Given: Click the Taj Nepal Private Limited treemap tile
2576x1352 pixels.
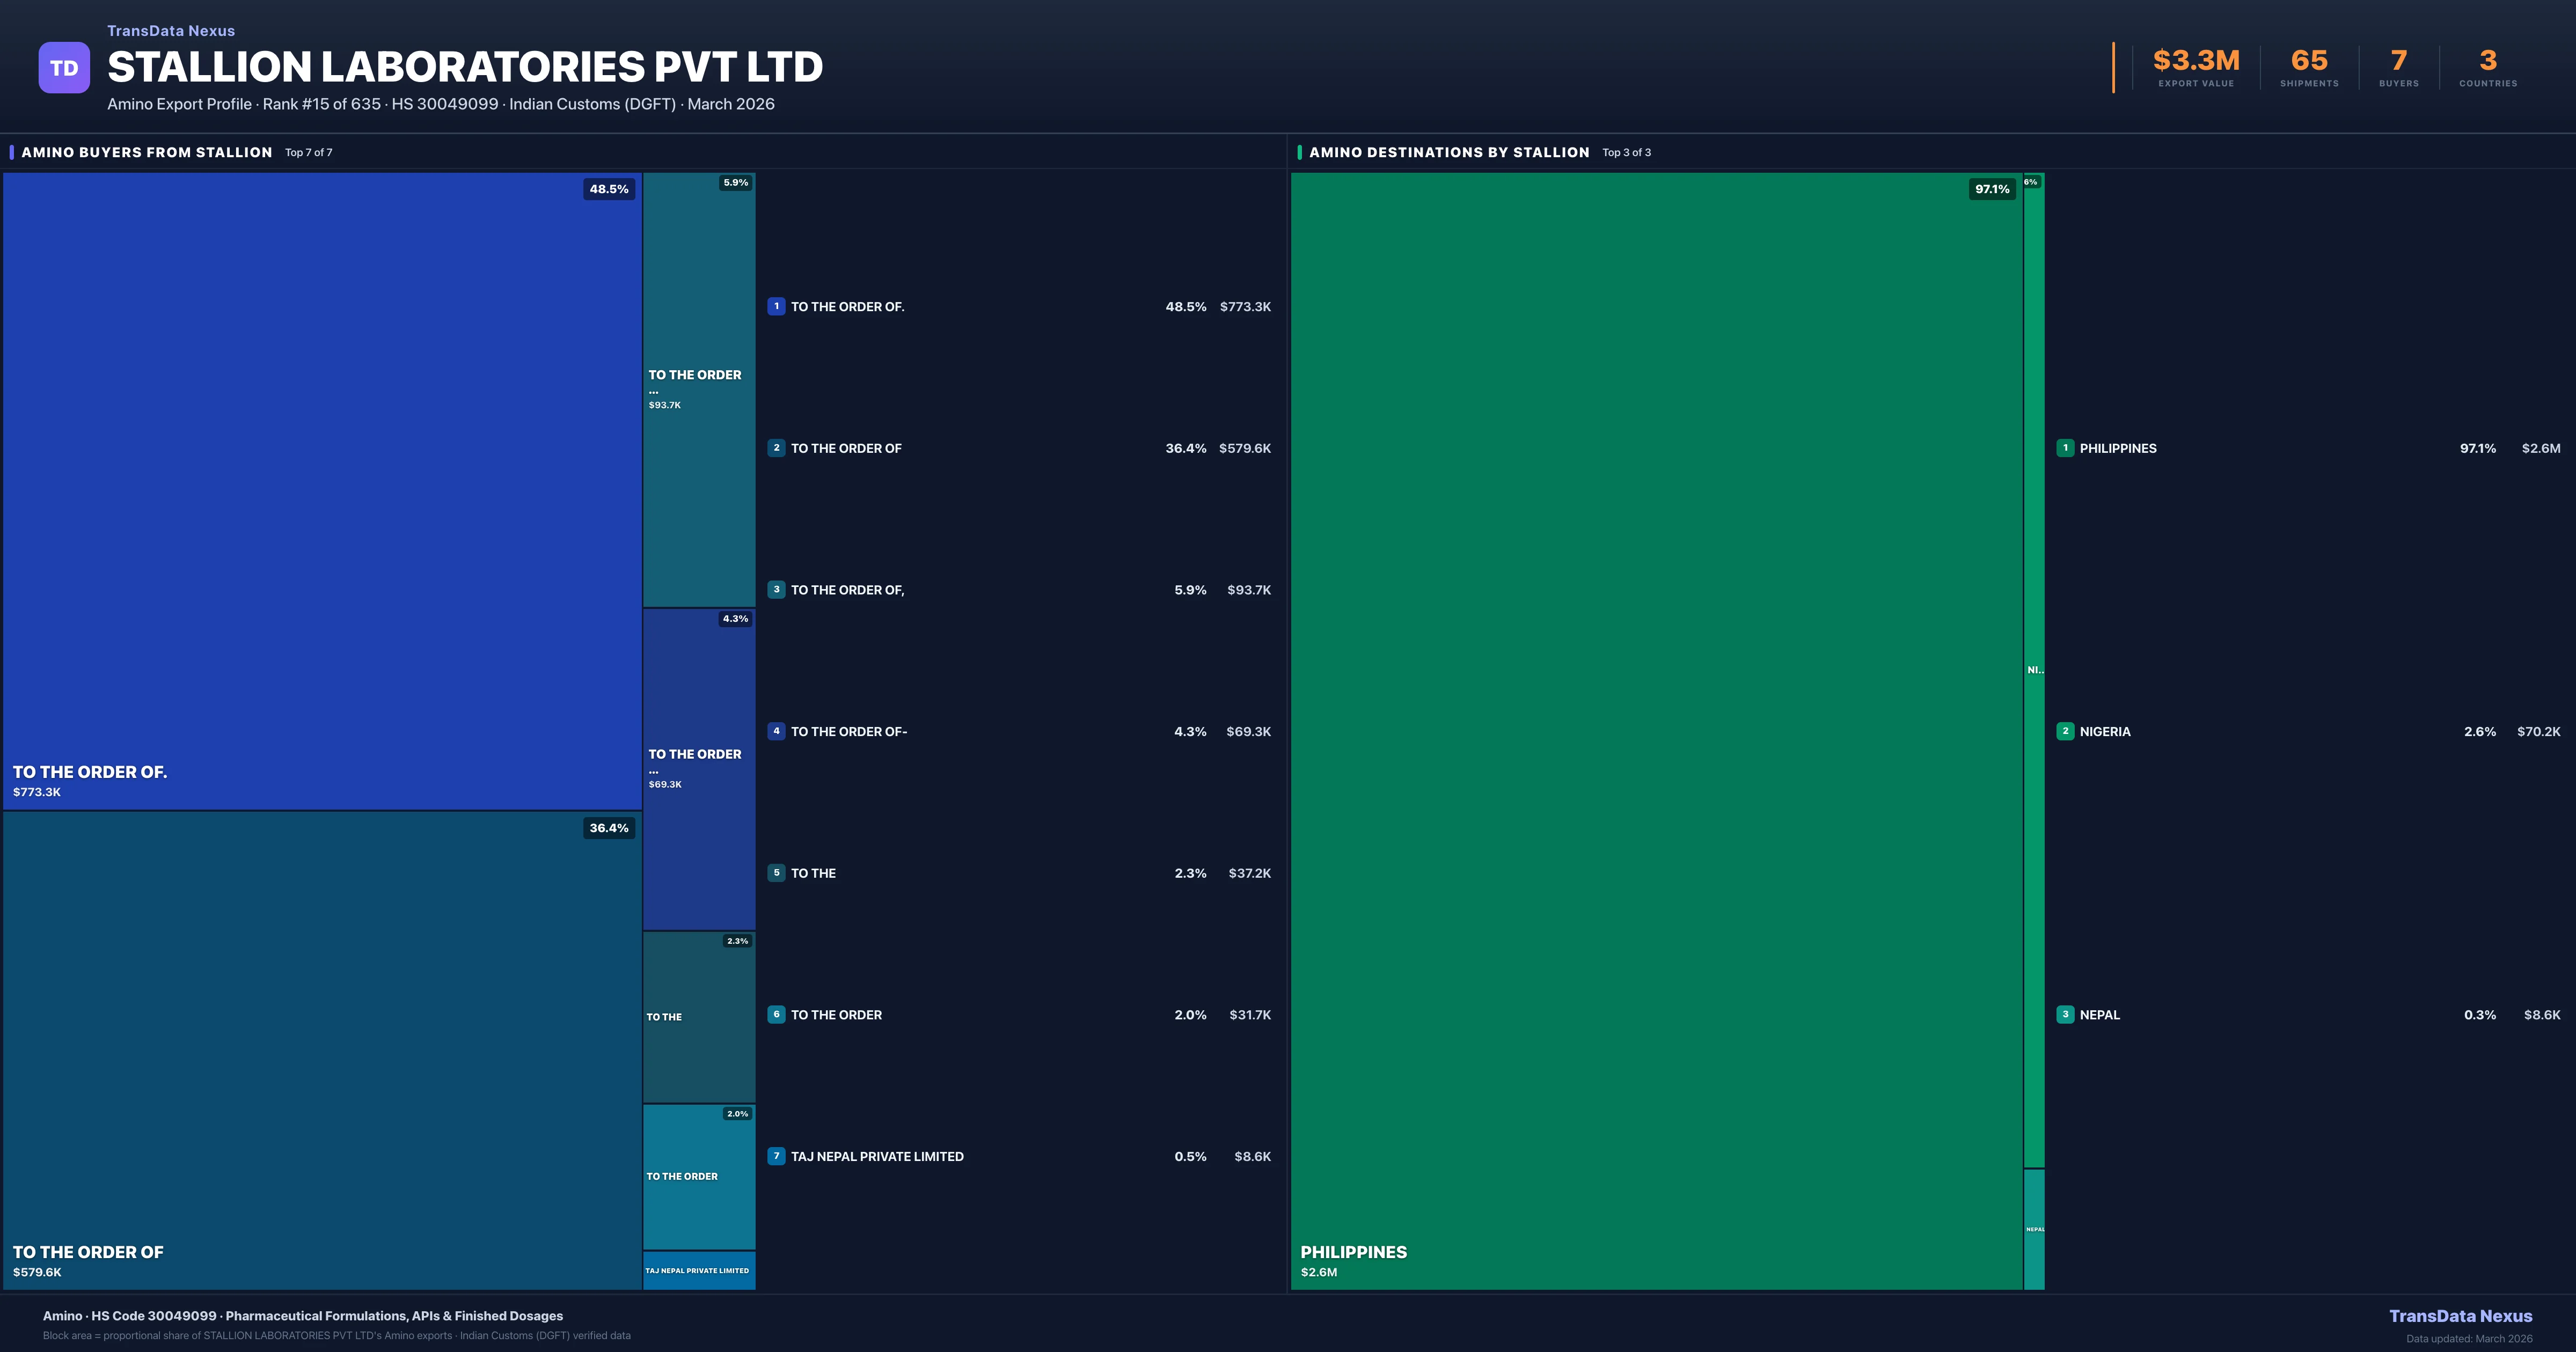Looking at the screenshot, I should click(698, 1270).
